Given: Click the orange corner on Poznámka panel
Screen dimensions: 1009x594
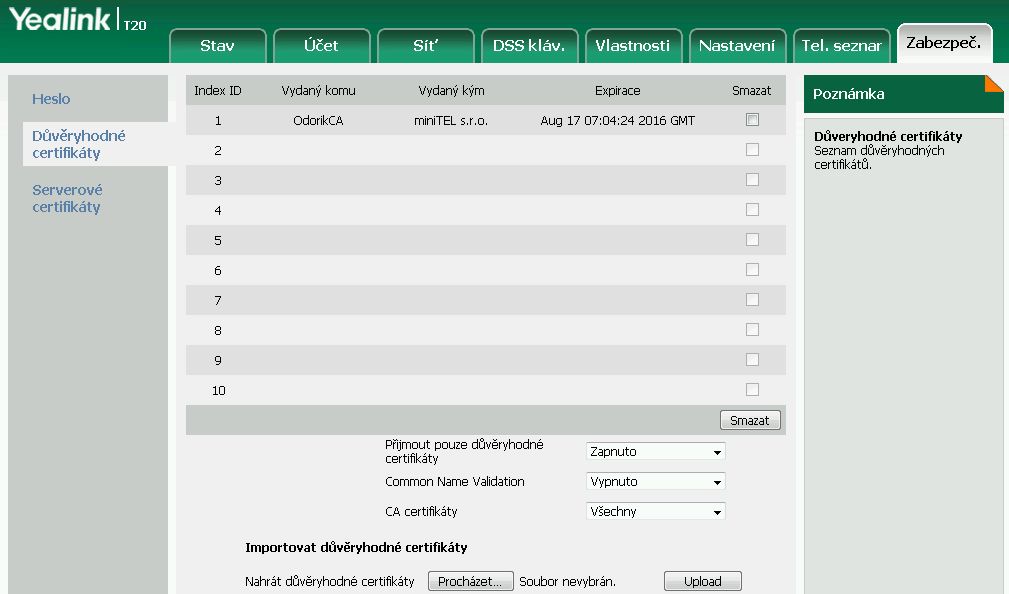Looking at the screenshot, I should (994, 82).
